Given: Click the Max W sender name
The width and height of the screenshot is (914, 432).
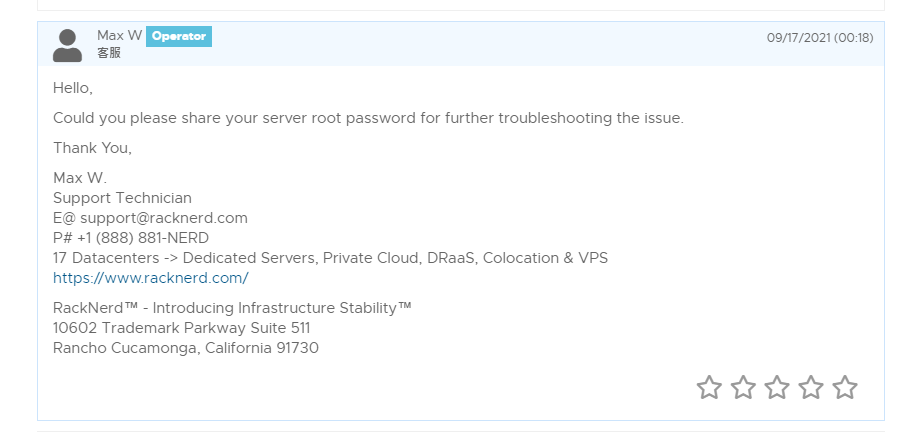Looking at the screenshot, I should (119, 36).
